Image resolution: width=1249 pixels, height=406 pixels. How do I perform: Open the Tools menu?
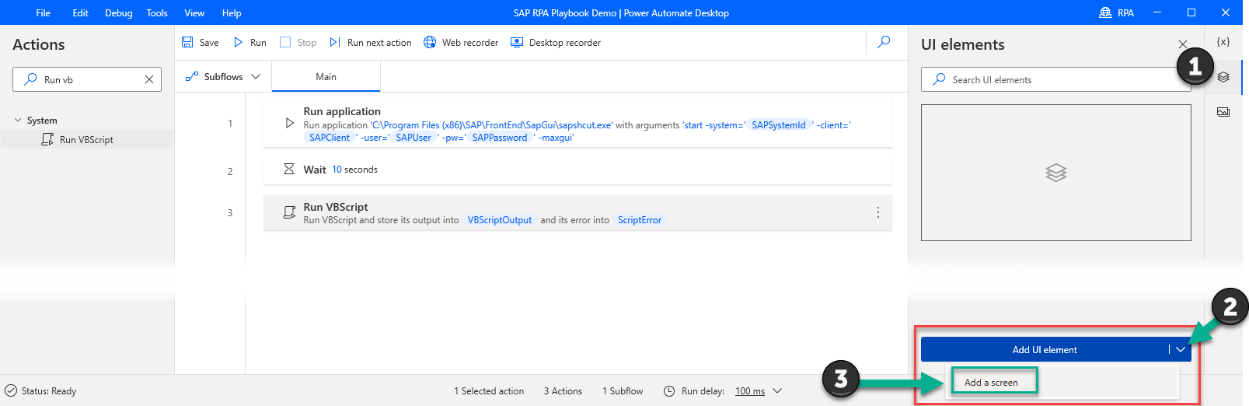point(157,13)
